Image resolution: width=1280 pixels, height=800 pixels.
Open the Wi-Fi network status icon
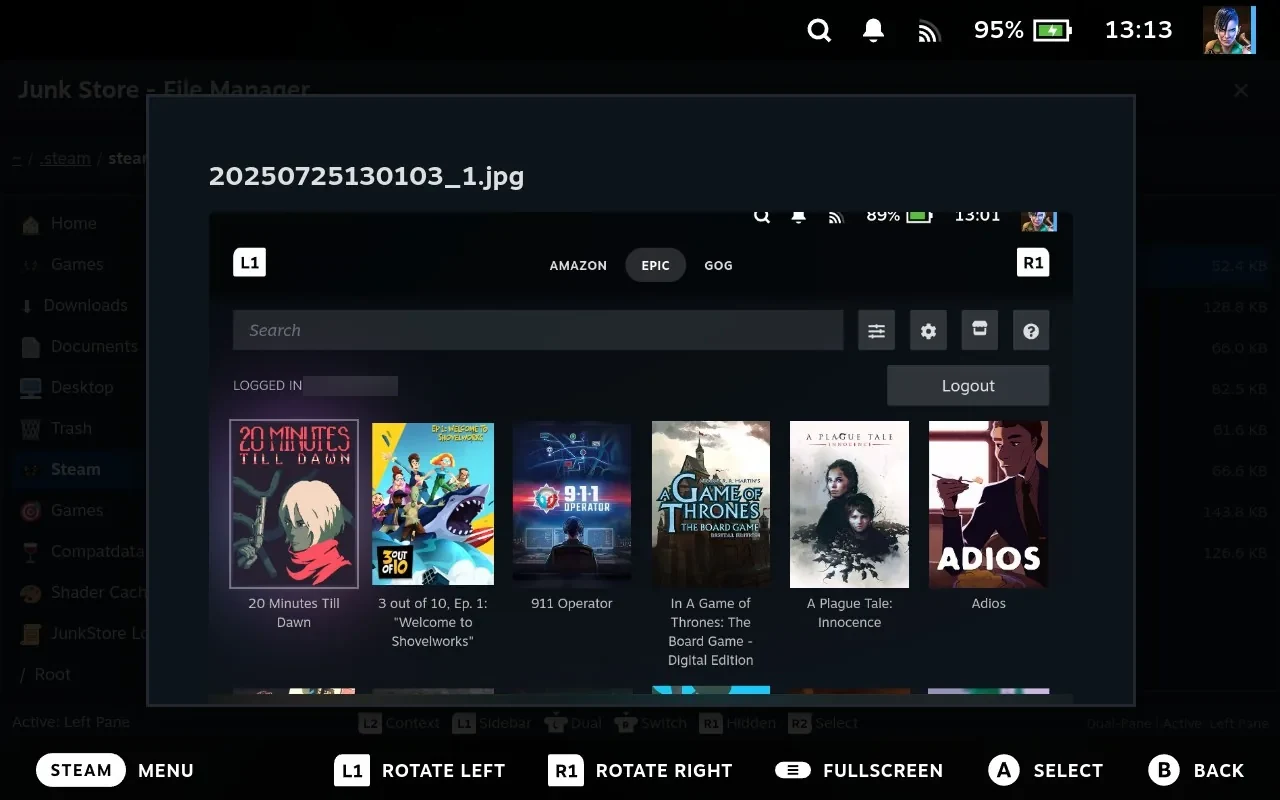coord(929,32)
